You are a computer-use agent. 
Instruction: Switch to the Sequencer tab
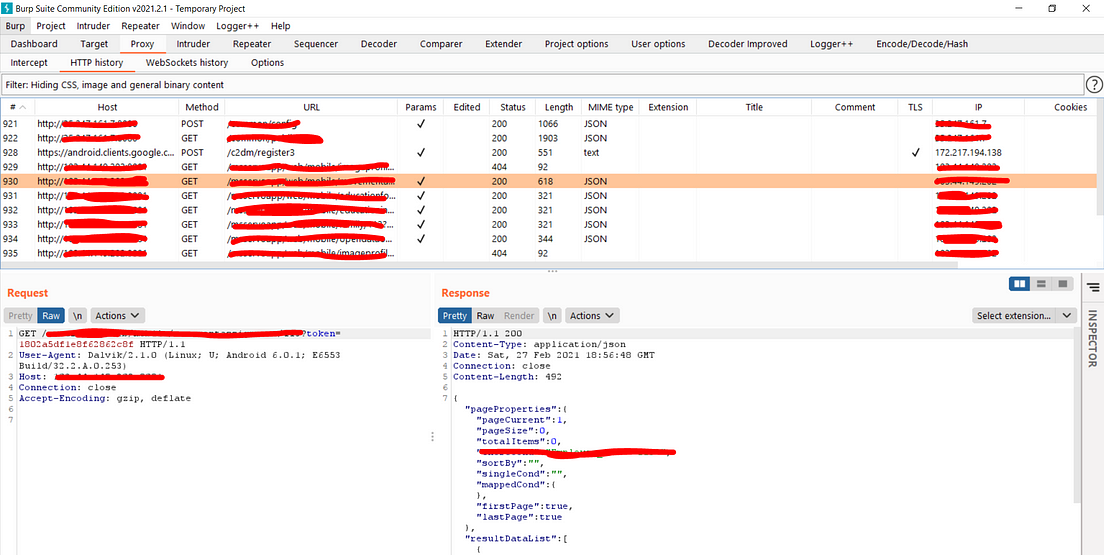pyautogui.click(x=316, y=44)
